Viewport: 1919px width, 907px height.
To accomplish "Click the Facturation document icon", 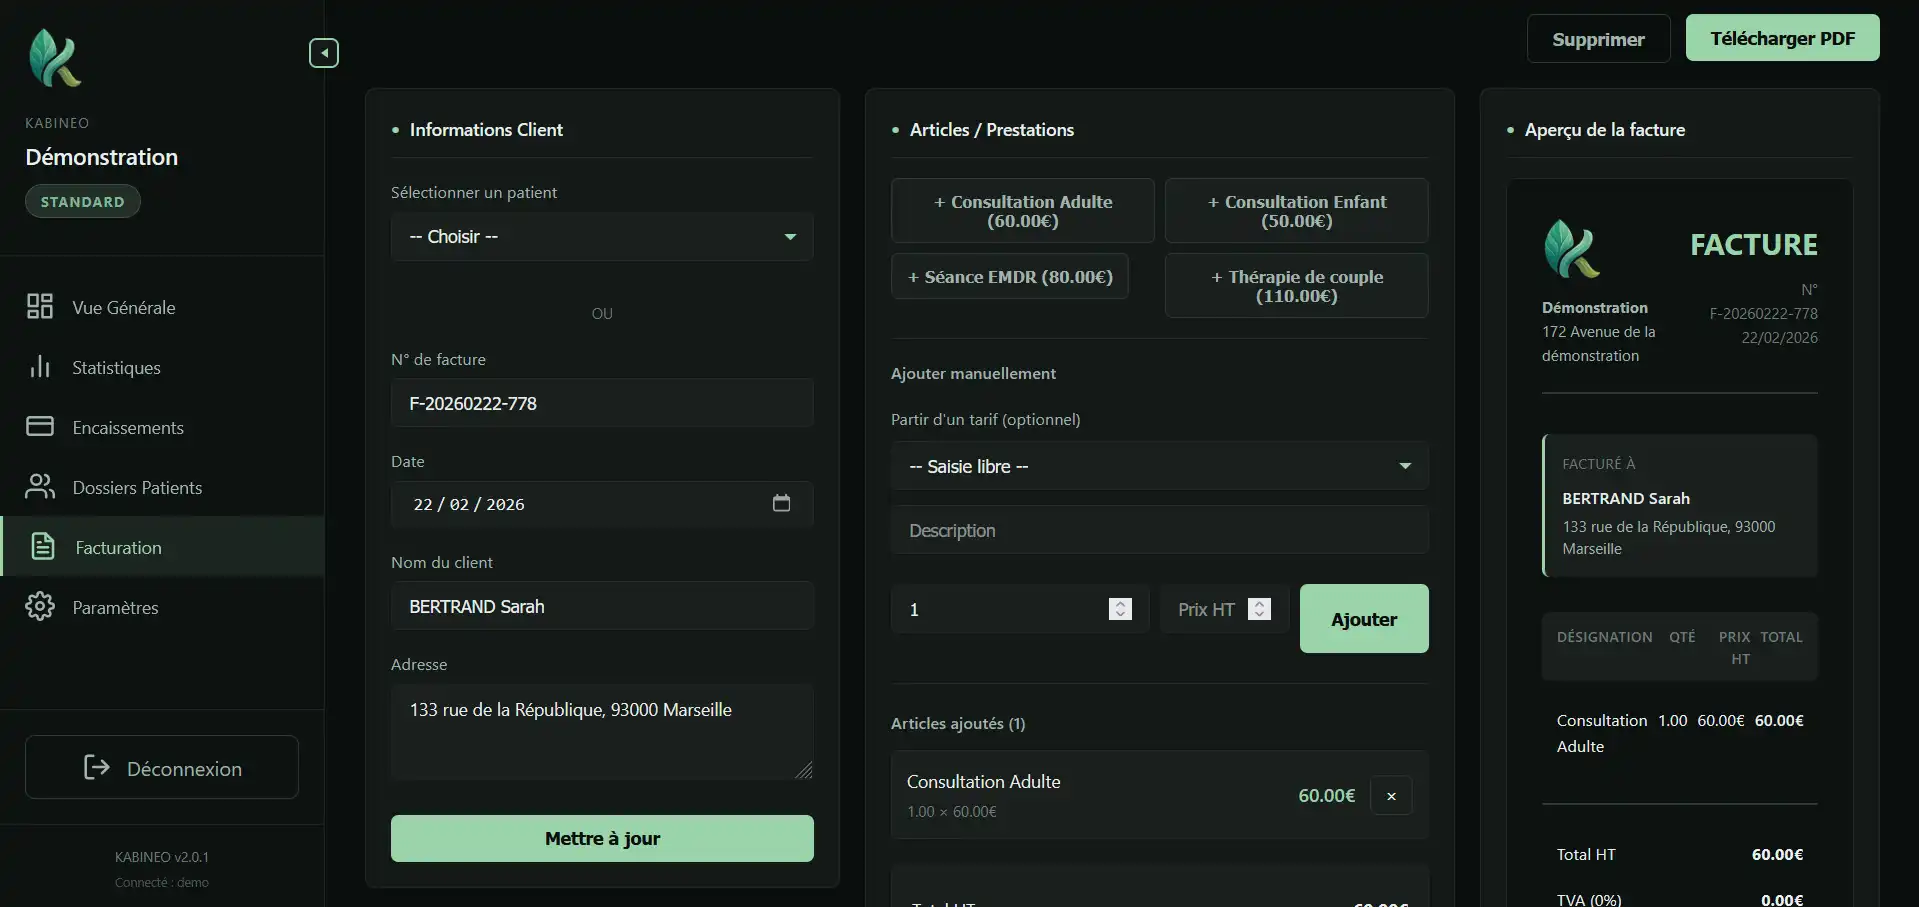I will pos(42,547).
